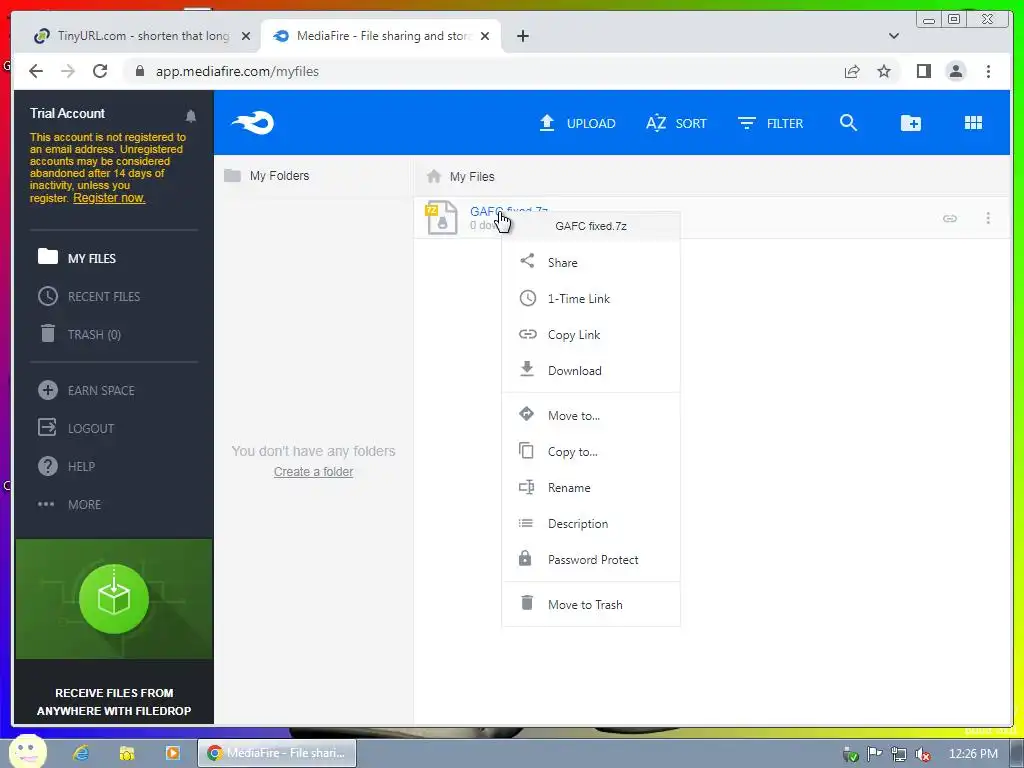Choose Password Protect from context menu
The width and height of the screenshot is (1024, 768).
(590, 559)
